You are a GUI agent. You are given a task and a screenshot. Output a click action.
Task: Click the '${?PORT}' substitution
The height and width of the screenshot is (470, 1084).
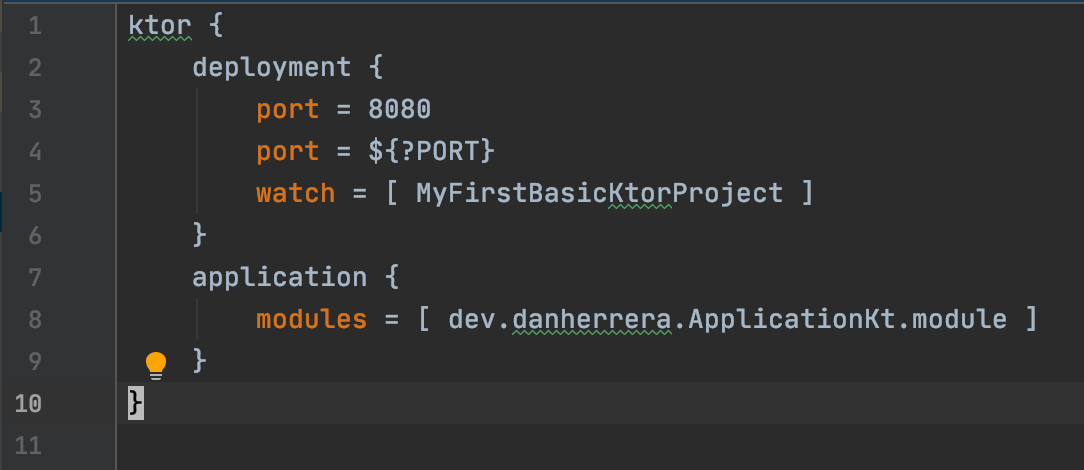pyautogui.click(x=432, y=152)
